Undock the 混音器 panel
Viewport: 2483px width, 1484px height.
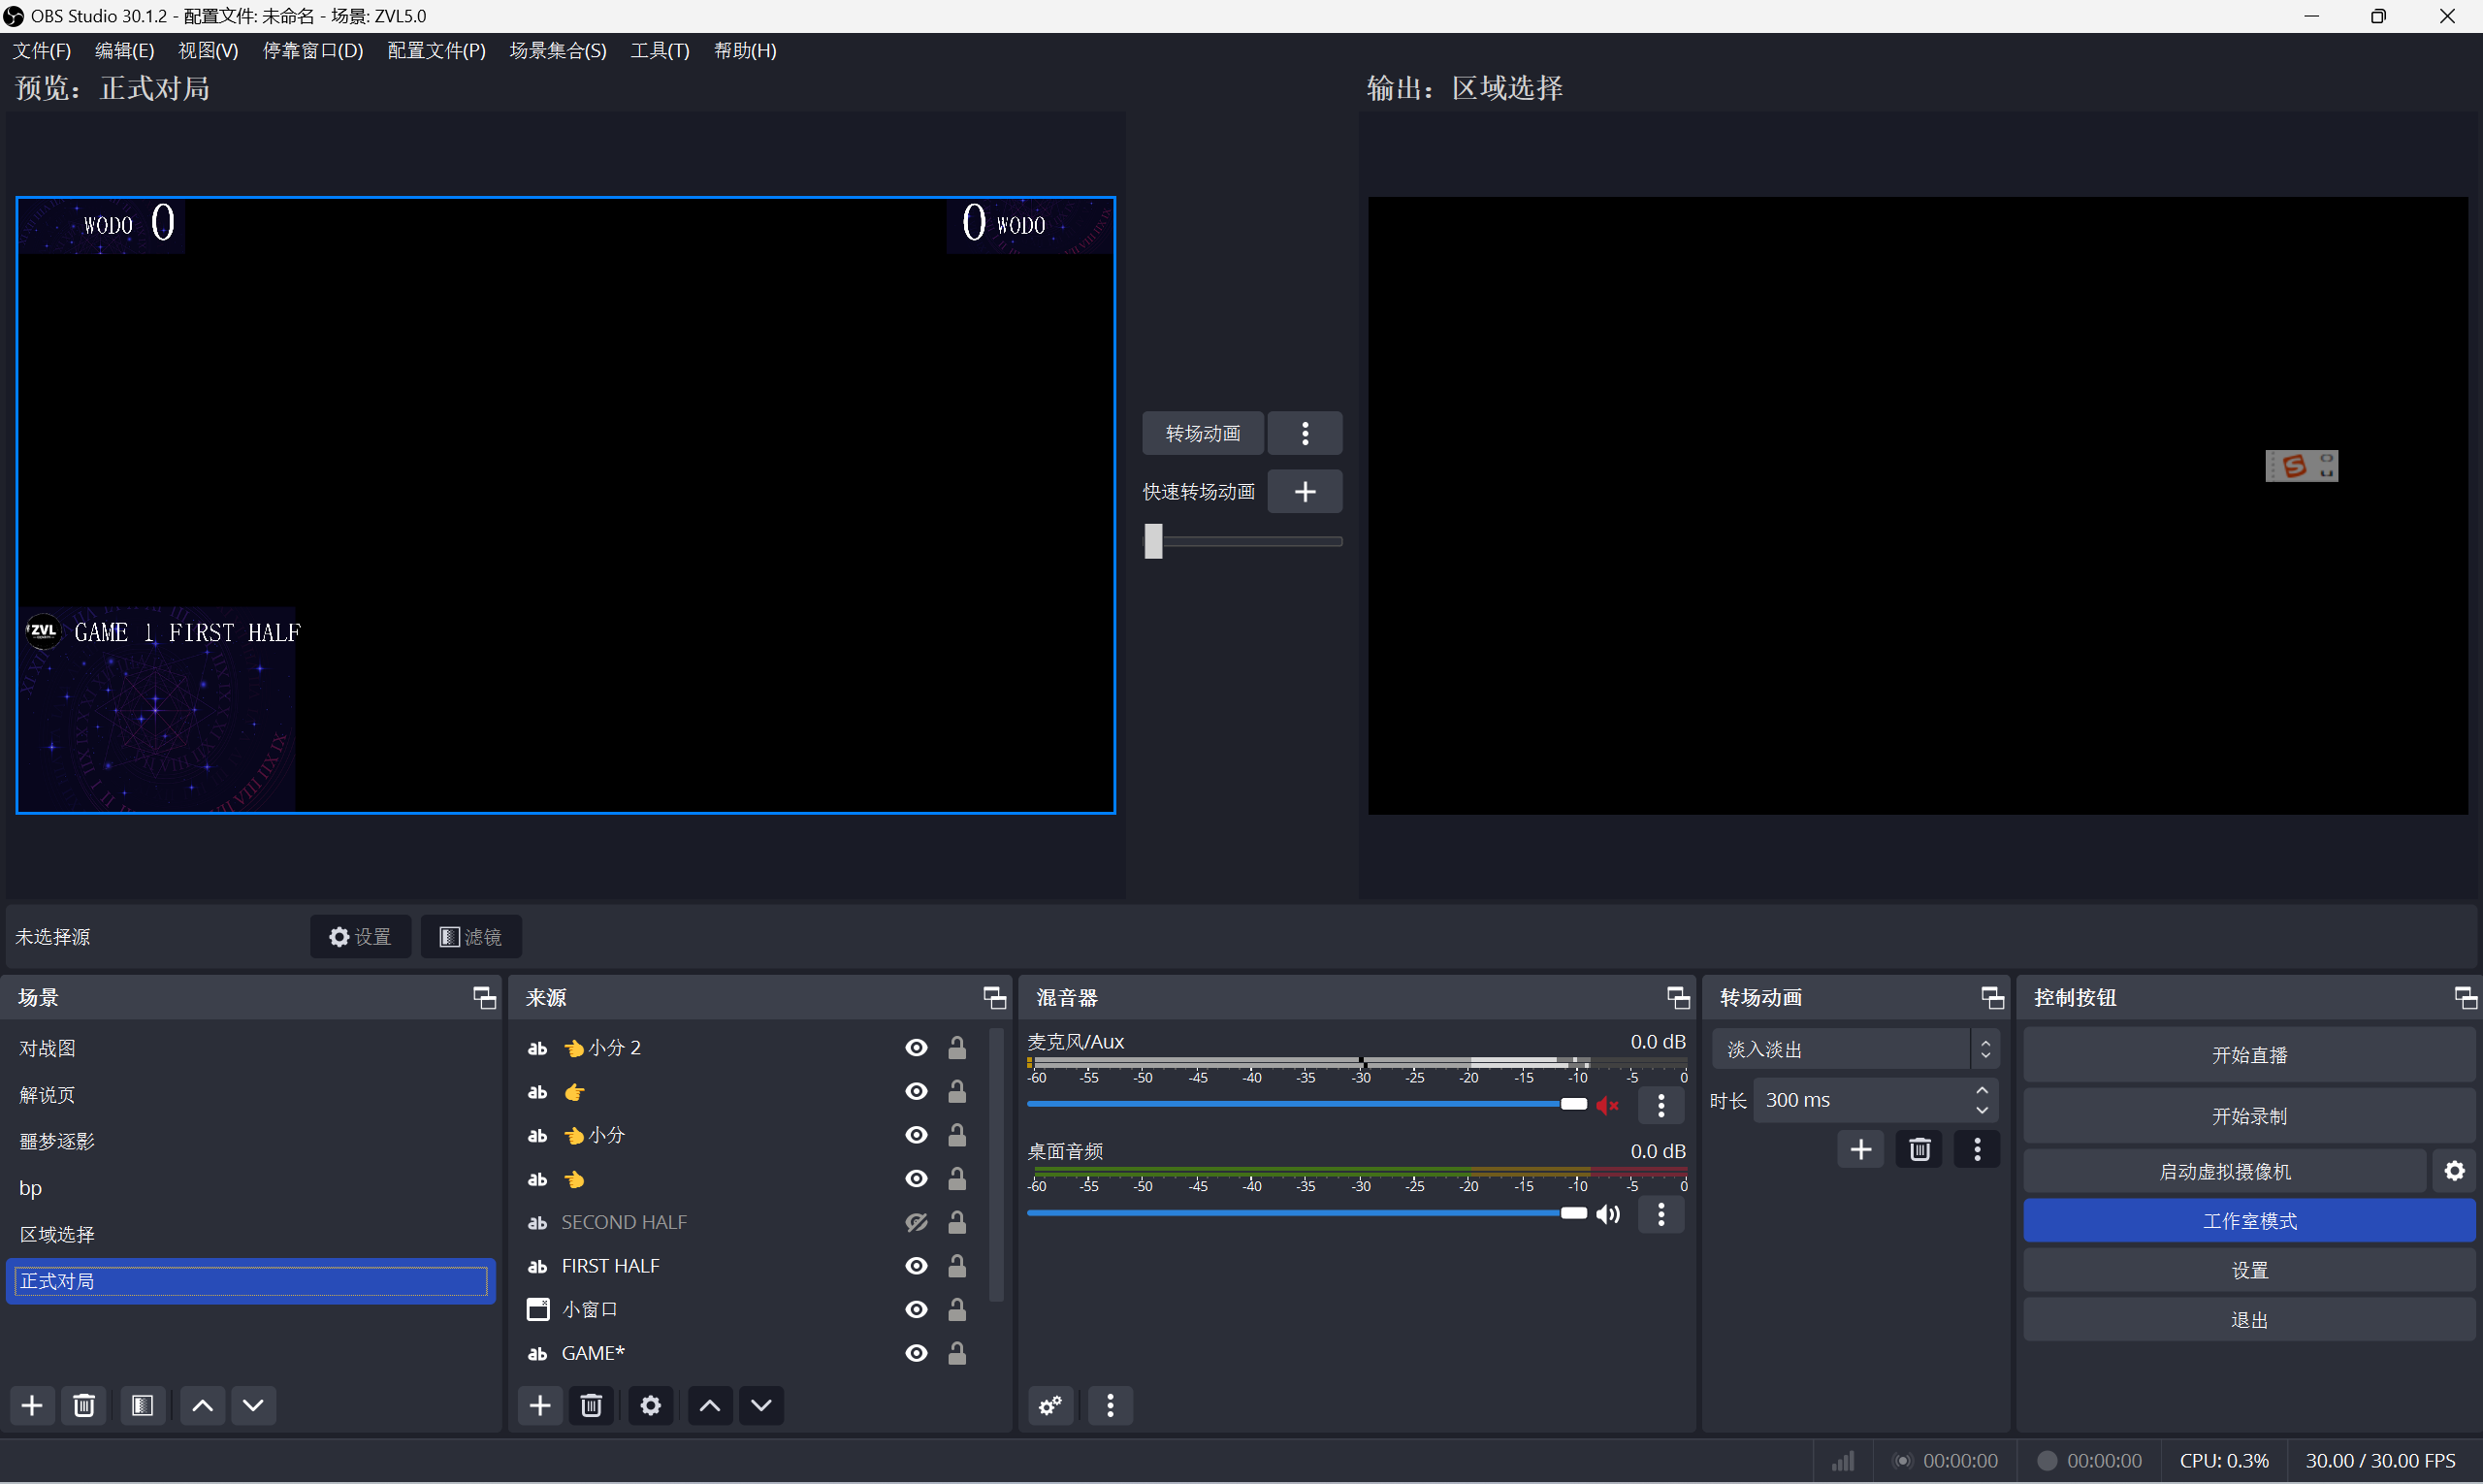1677,997
